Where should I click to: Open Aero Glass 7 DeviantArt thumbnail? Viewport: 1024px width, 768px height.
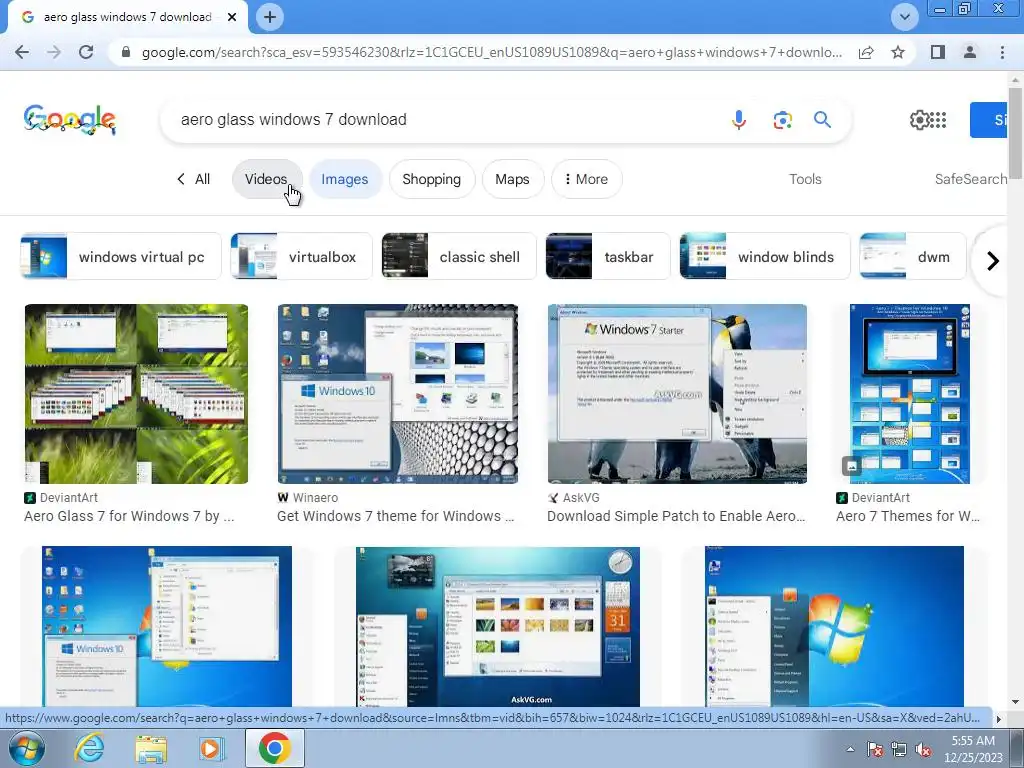click(x=136, y=394)
